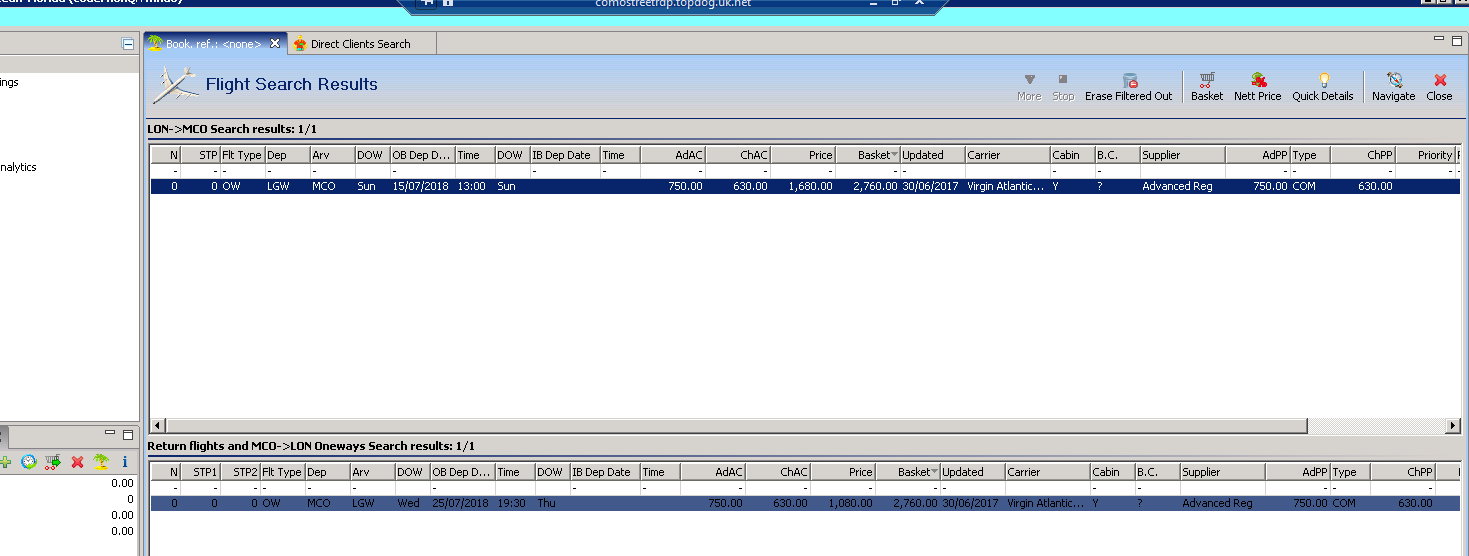This screenshot has height=556, width=1469.
Task: Select return flight dated 25/07/2018
Action: pos(805,503)
